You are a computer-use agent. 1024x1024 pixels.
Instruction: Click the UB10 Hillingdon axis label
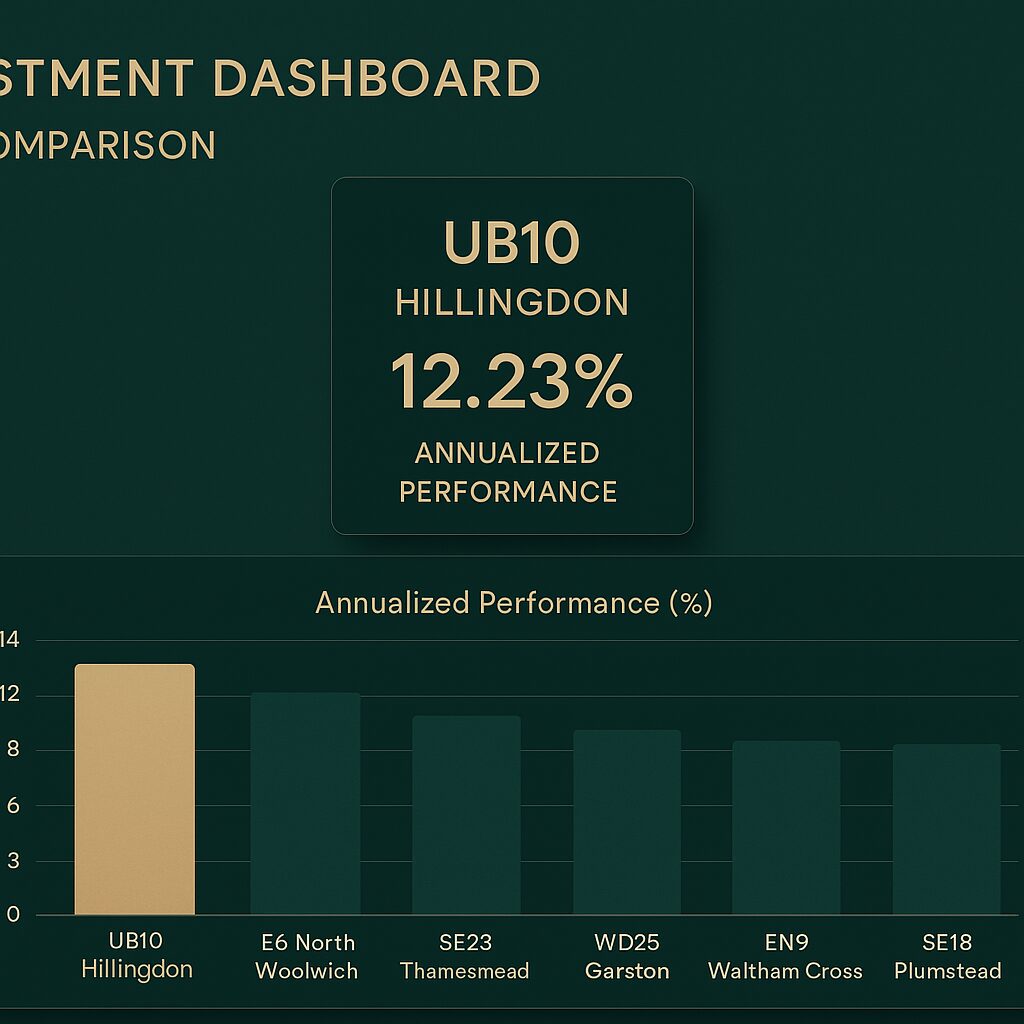(136, 955)
